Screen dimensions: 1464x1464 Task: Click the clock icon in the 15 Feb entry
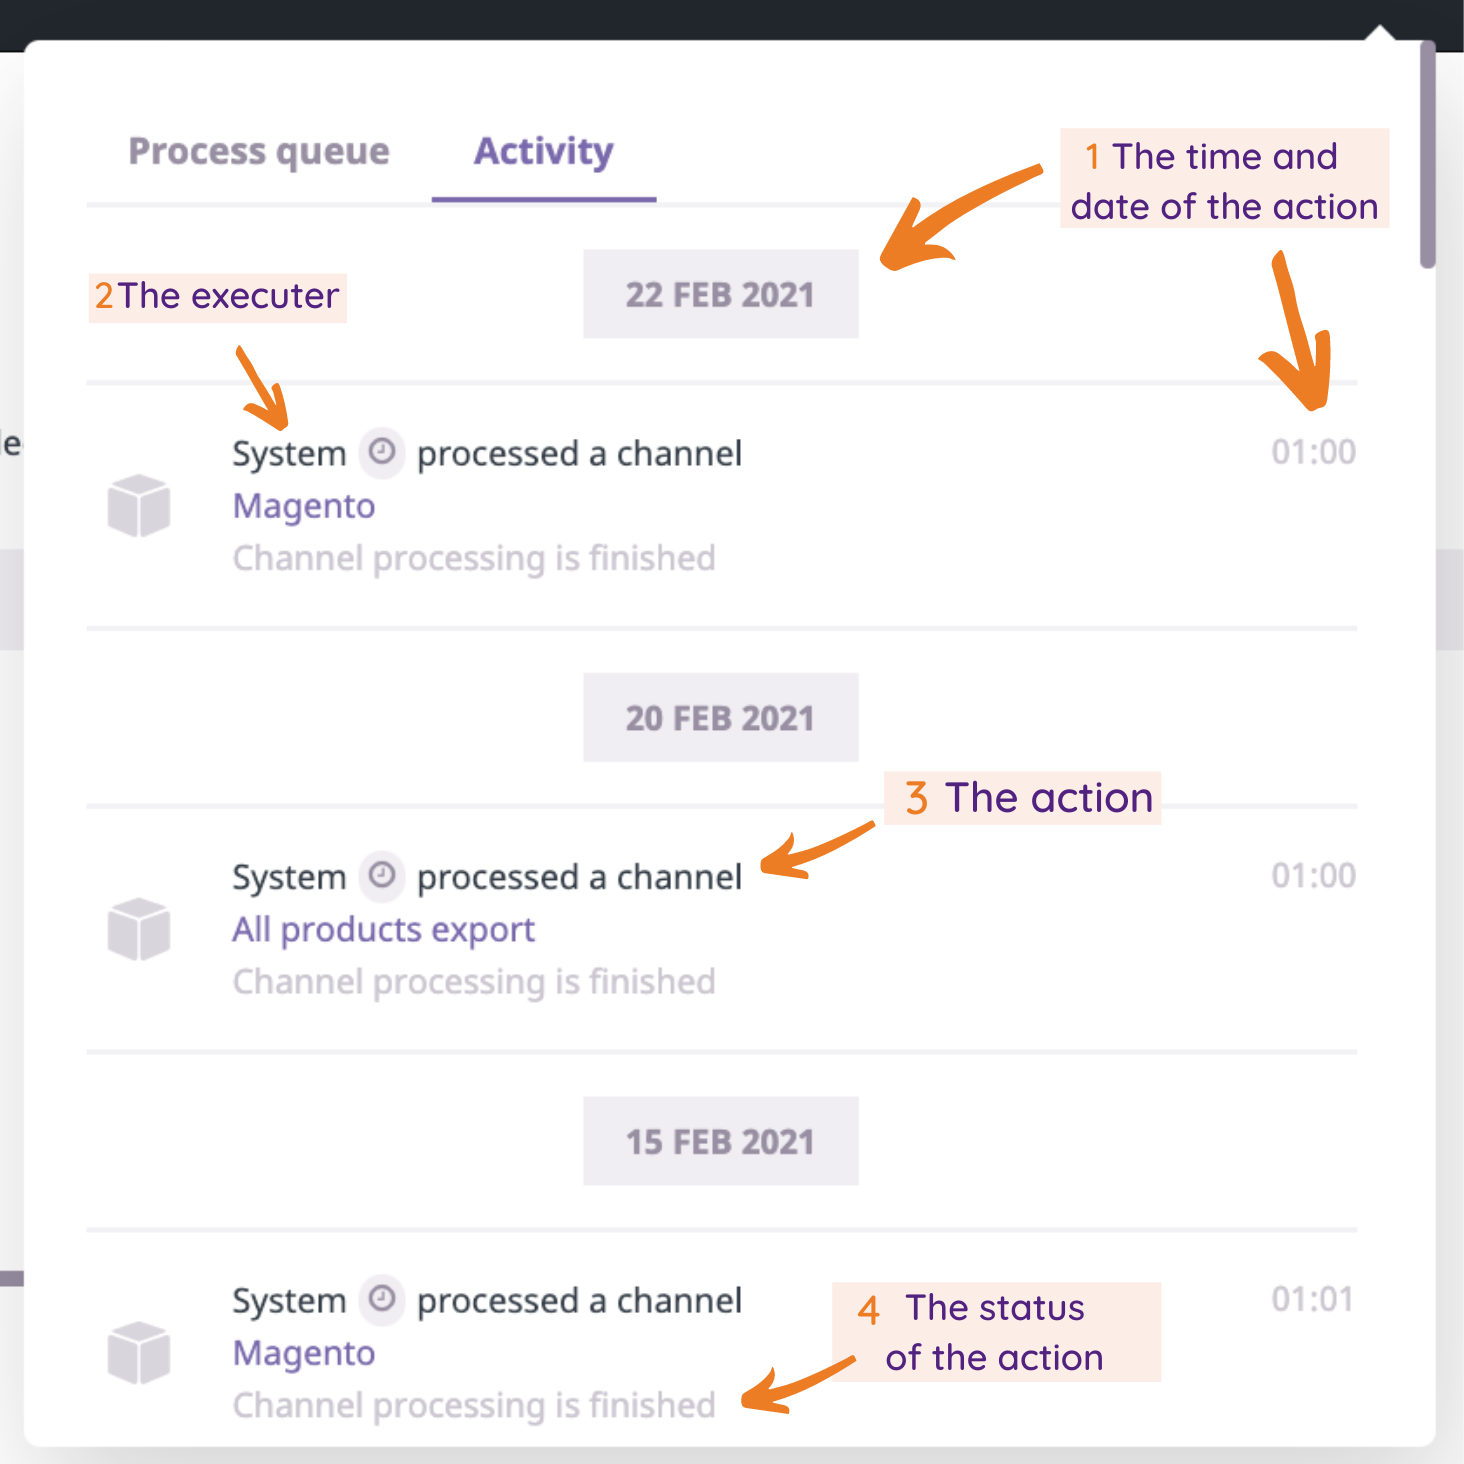pos(382,1299)
